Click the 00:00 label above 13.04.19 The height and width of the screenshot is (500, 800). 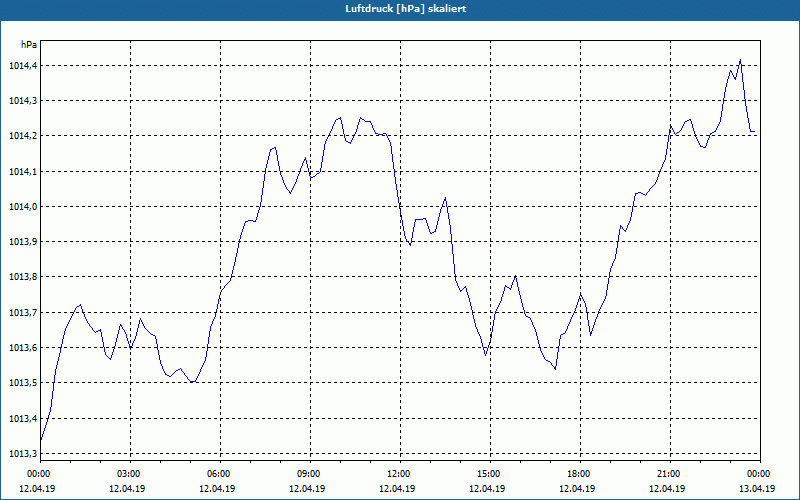(x=758, y=474)
